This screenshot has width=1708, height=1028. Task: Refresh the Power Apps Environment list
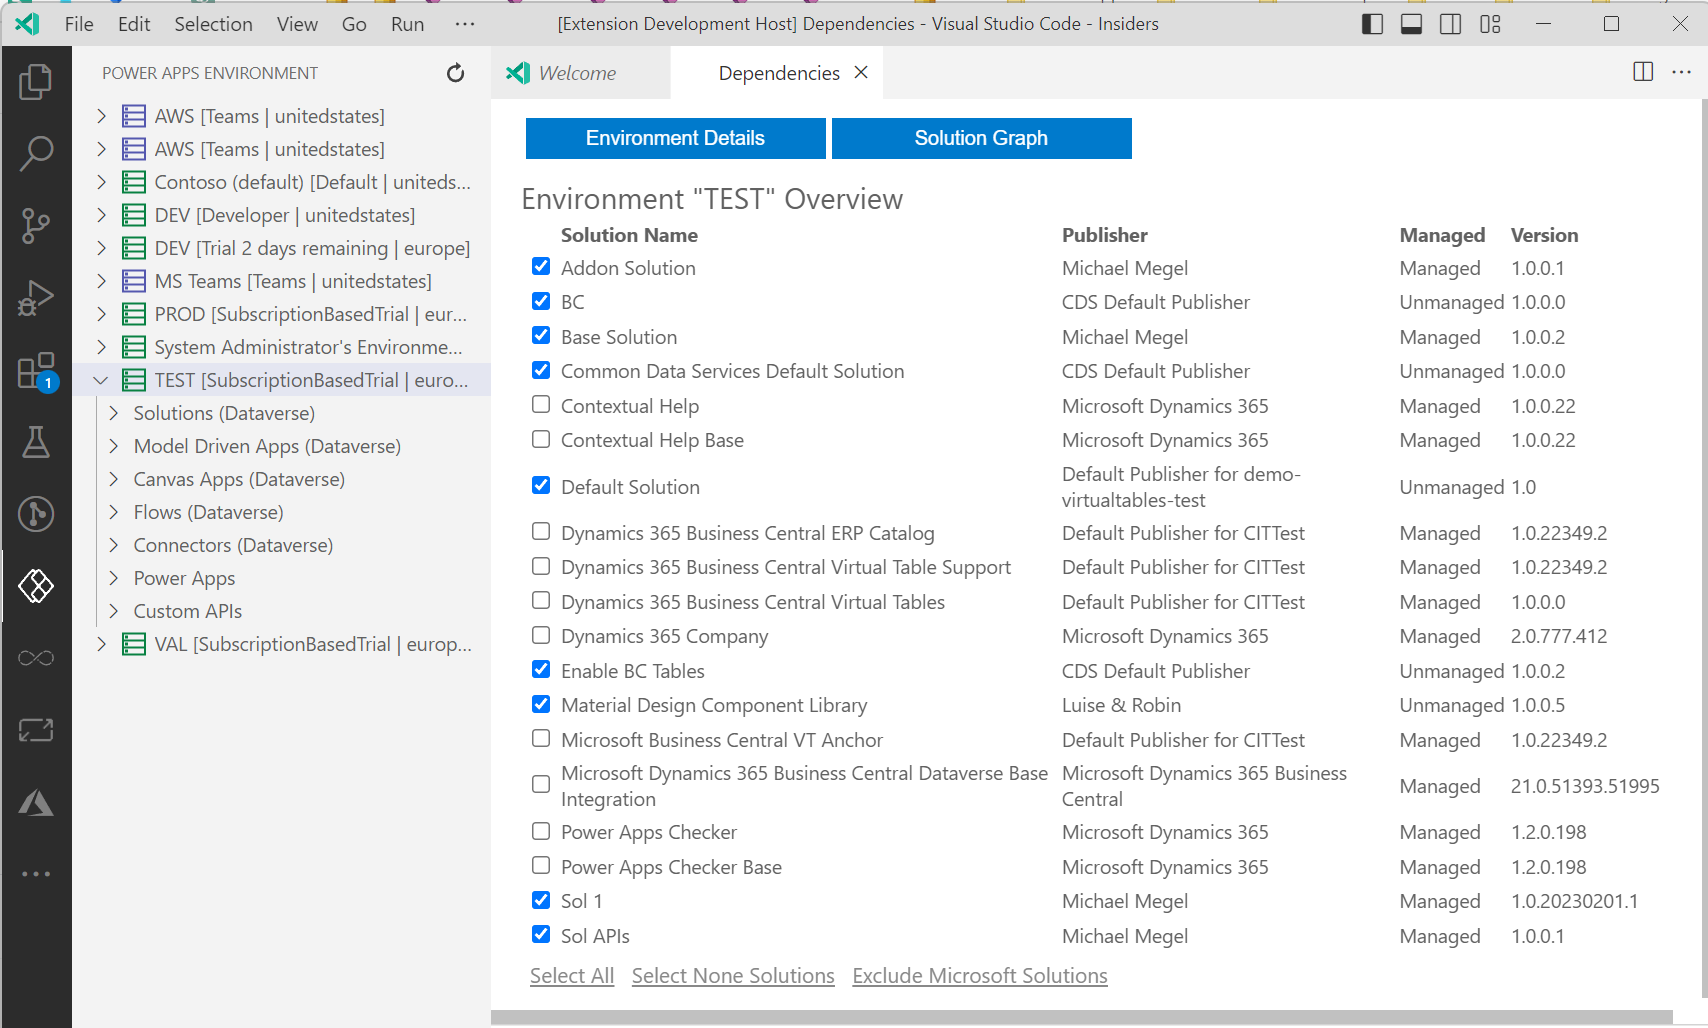pos(455,73)
